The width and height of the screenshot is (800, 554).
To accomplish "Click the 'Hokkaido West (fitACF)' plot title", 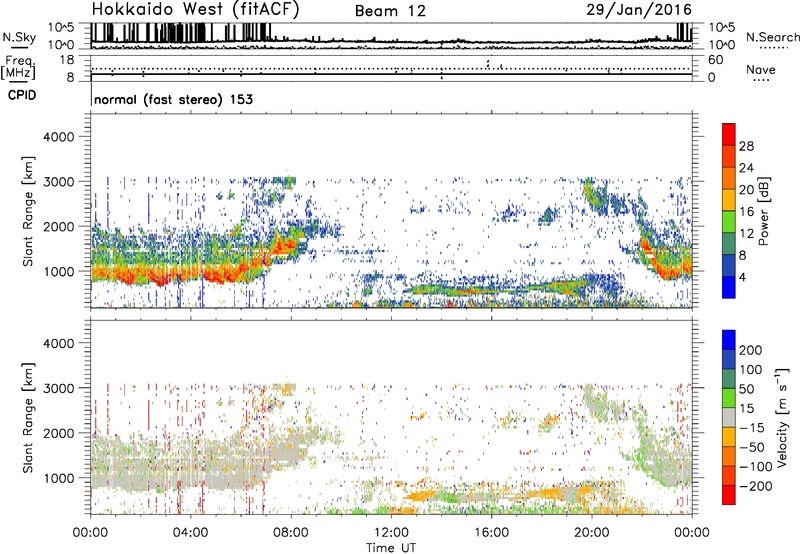I will pos(196,10).
